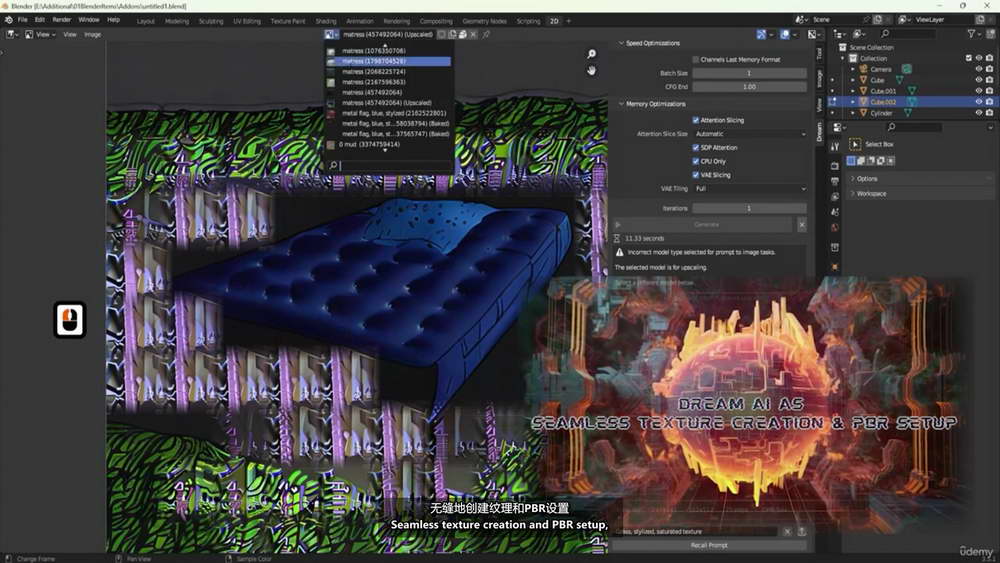Image resolution: width=1000 pixels, height=563 pixels.
Task: Switch to the Shading workspace tab
Action: coord(326,21)
